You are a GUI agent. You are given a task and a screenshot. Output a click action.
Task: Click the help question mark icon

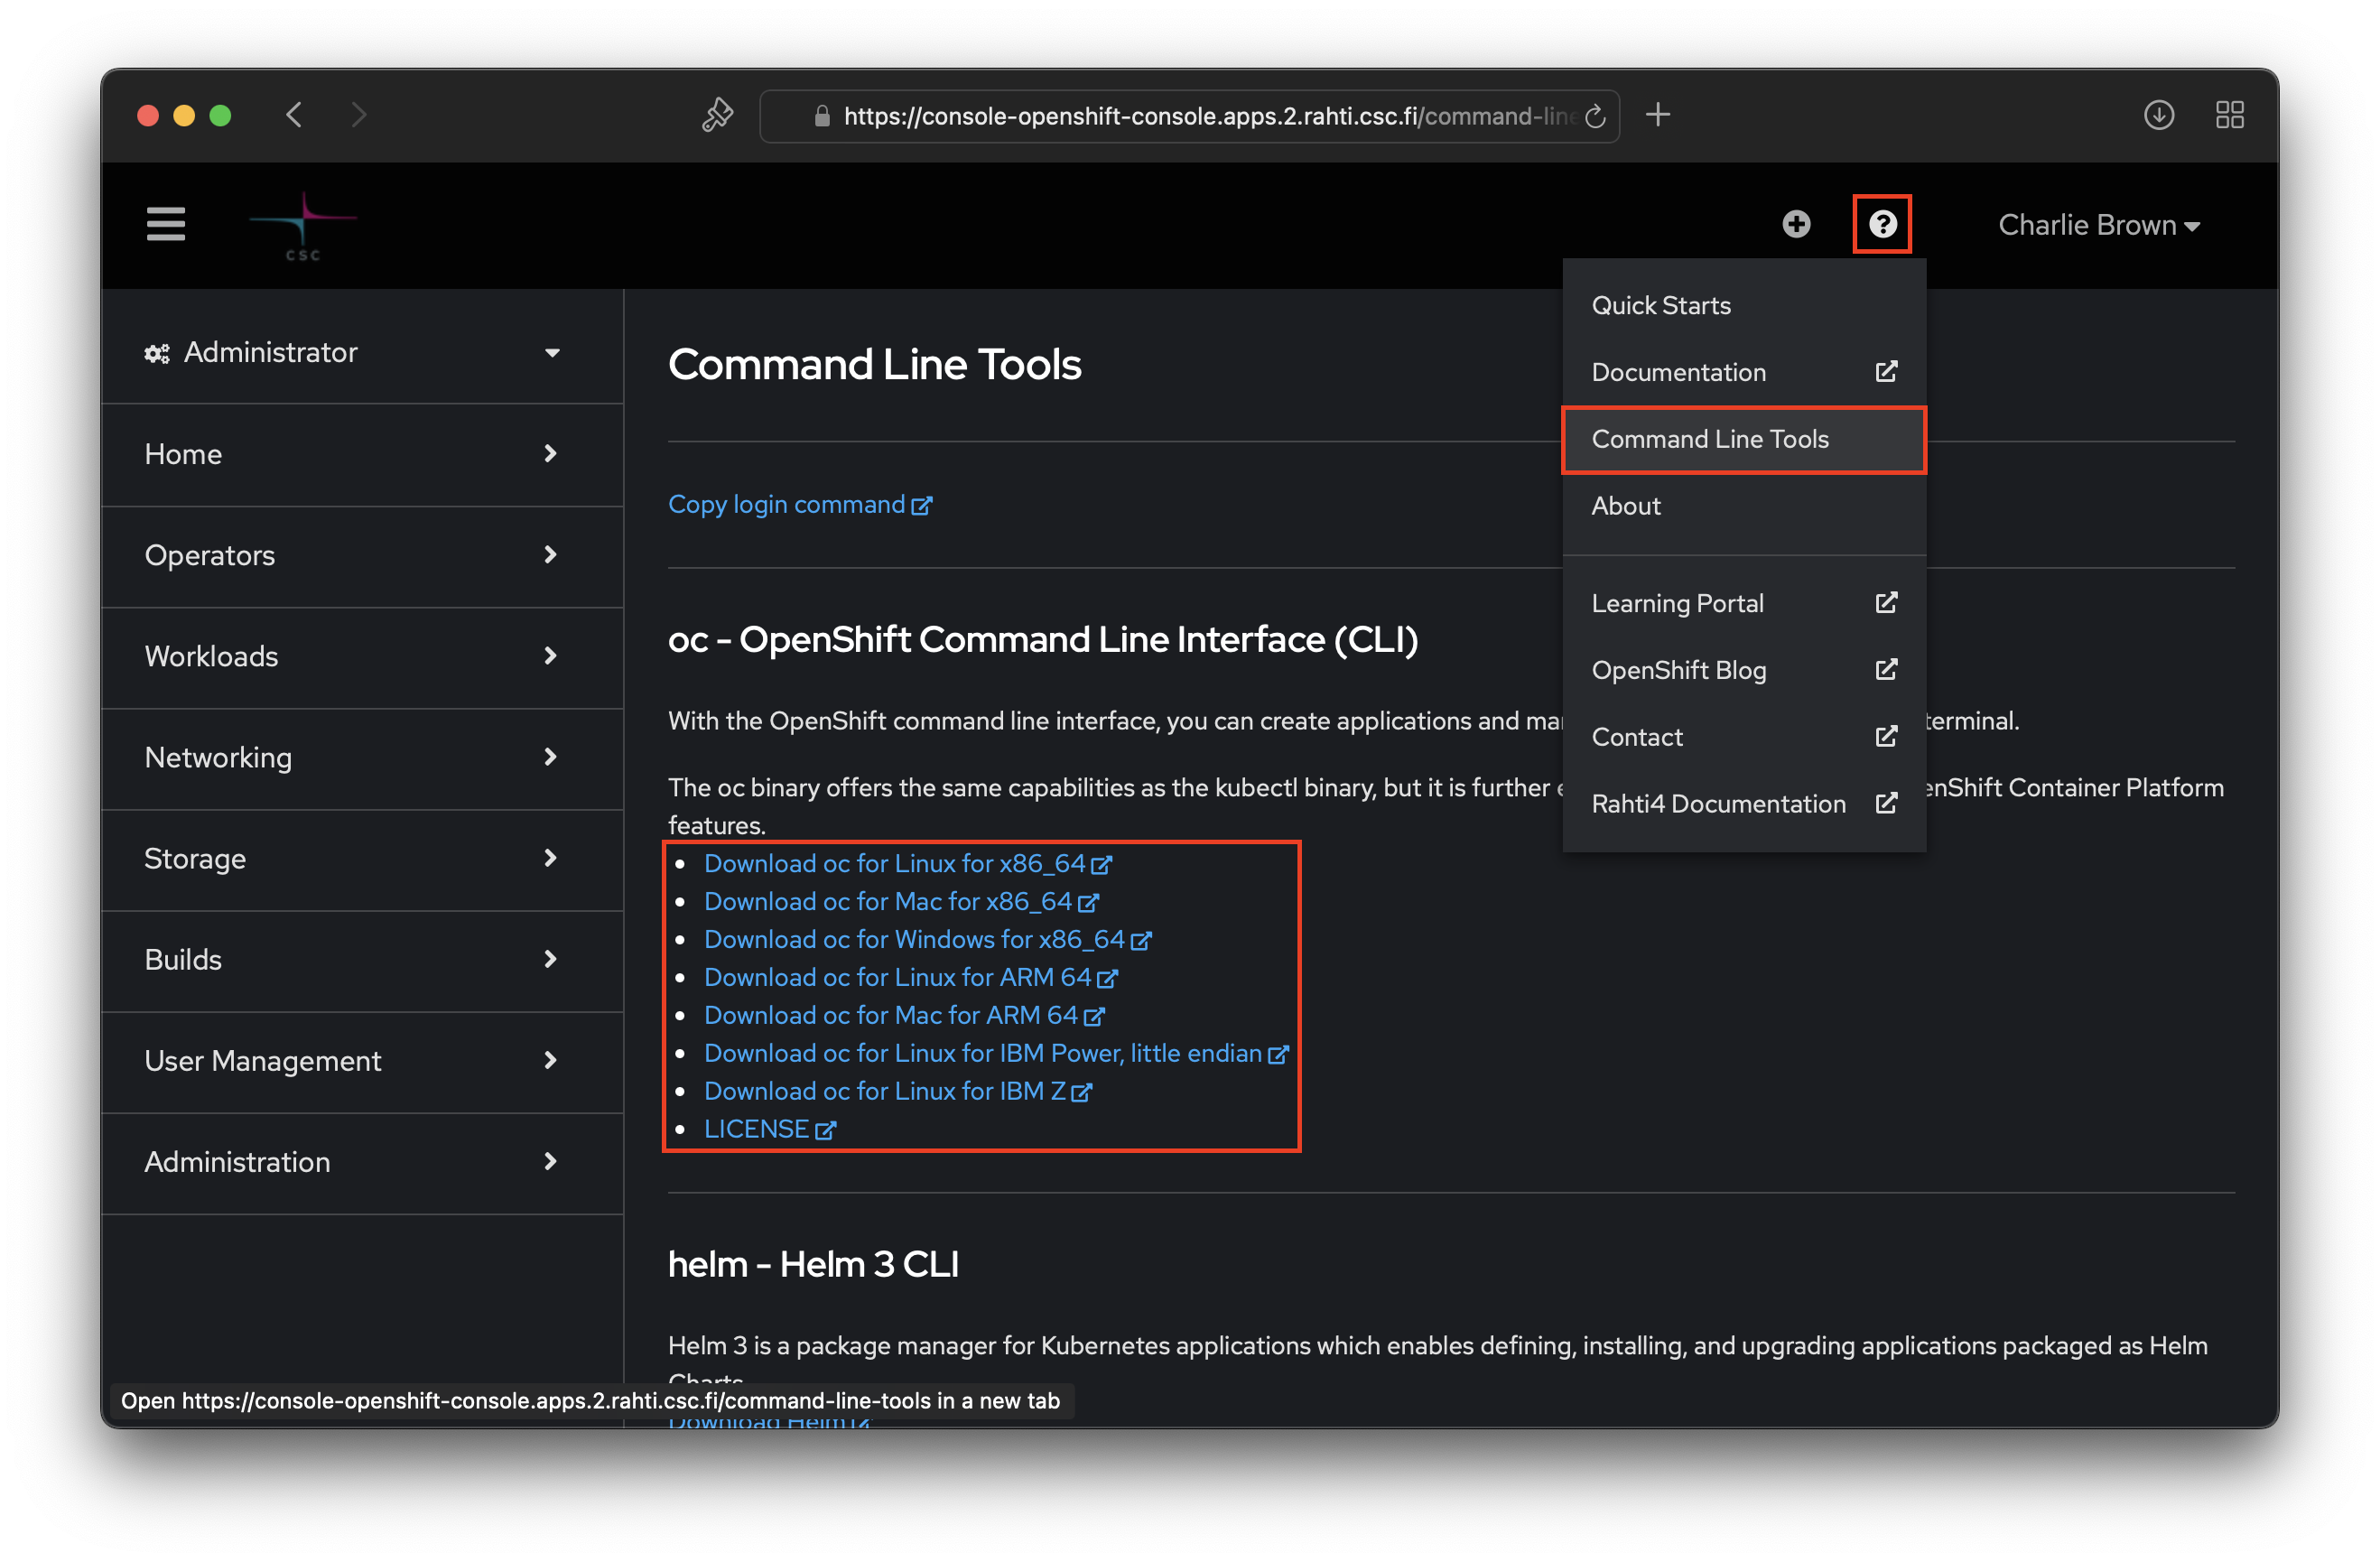[x=1882, y=224]
